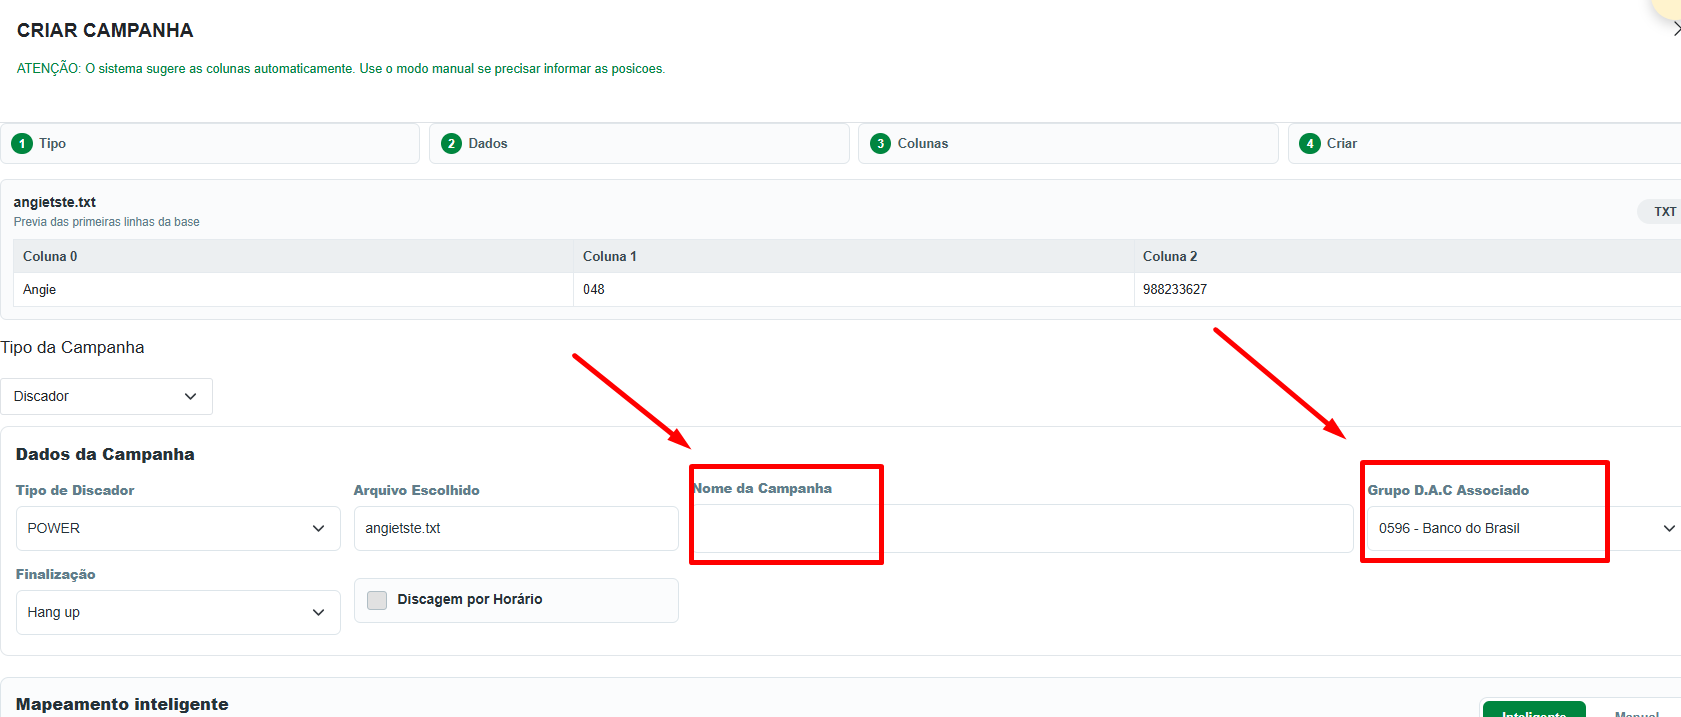Click the Dados da Campanha heading
1681x717 pixels.
click(x=105, y=455)
